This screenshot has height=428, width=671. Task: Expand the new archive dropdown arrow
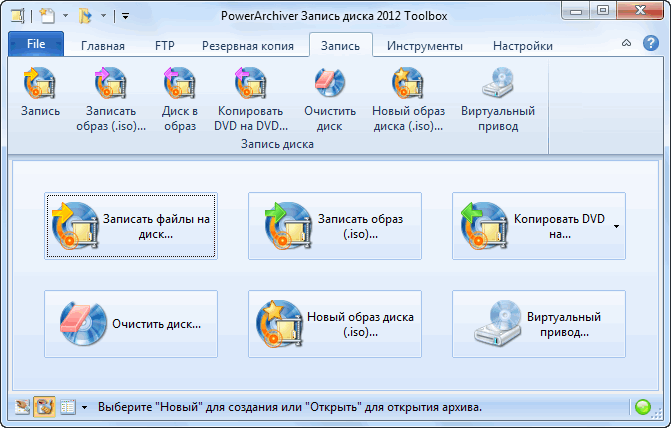pos(65,16)
